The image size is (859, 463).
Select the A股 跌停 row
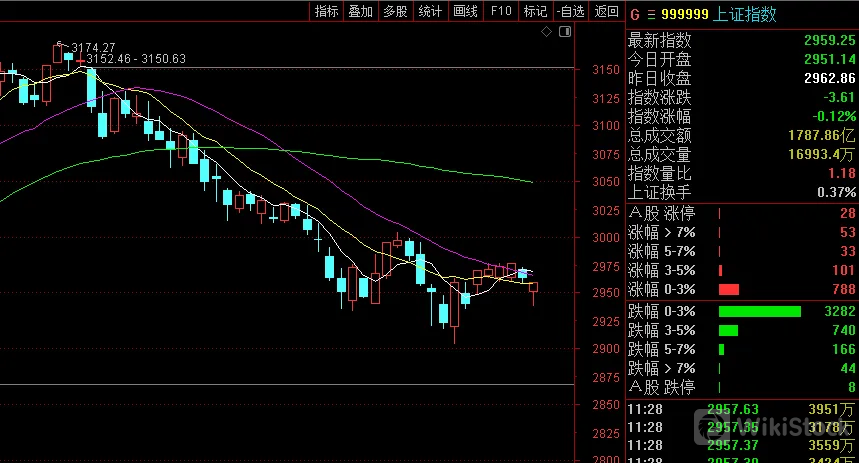click(x=740, y=387)
